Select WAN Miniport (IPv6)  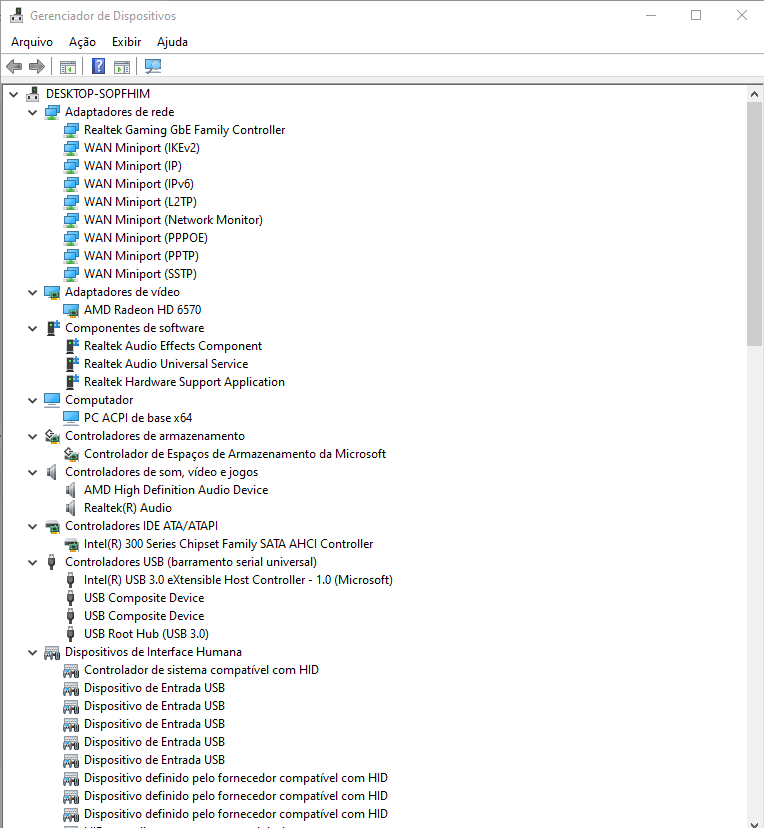click(139, 184)
